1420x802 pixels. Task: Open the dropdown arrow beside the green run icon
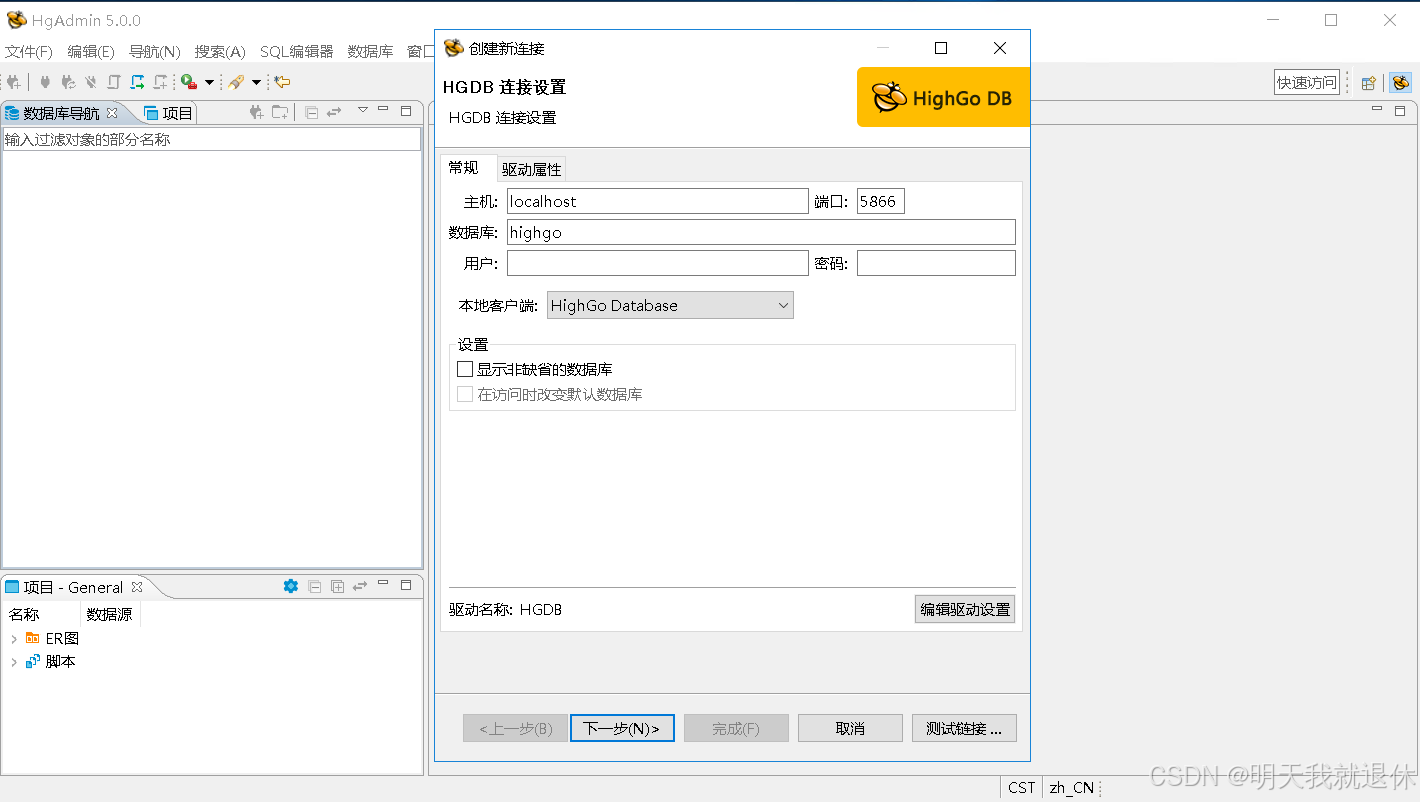[209, 82]
